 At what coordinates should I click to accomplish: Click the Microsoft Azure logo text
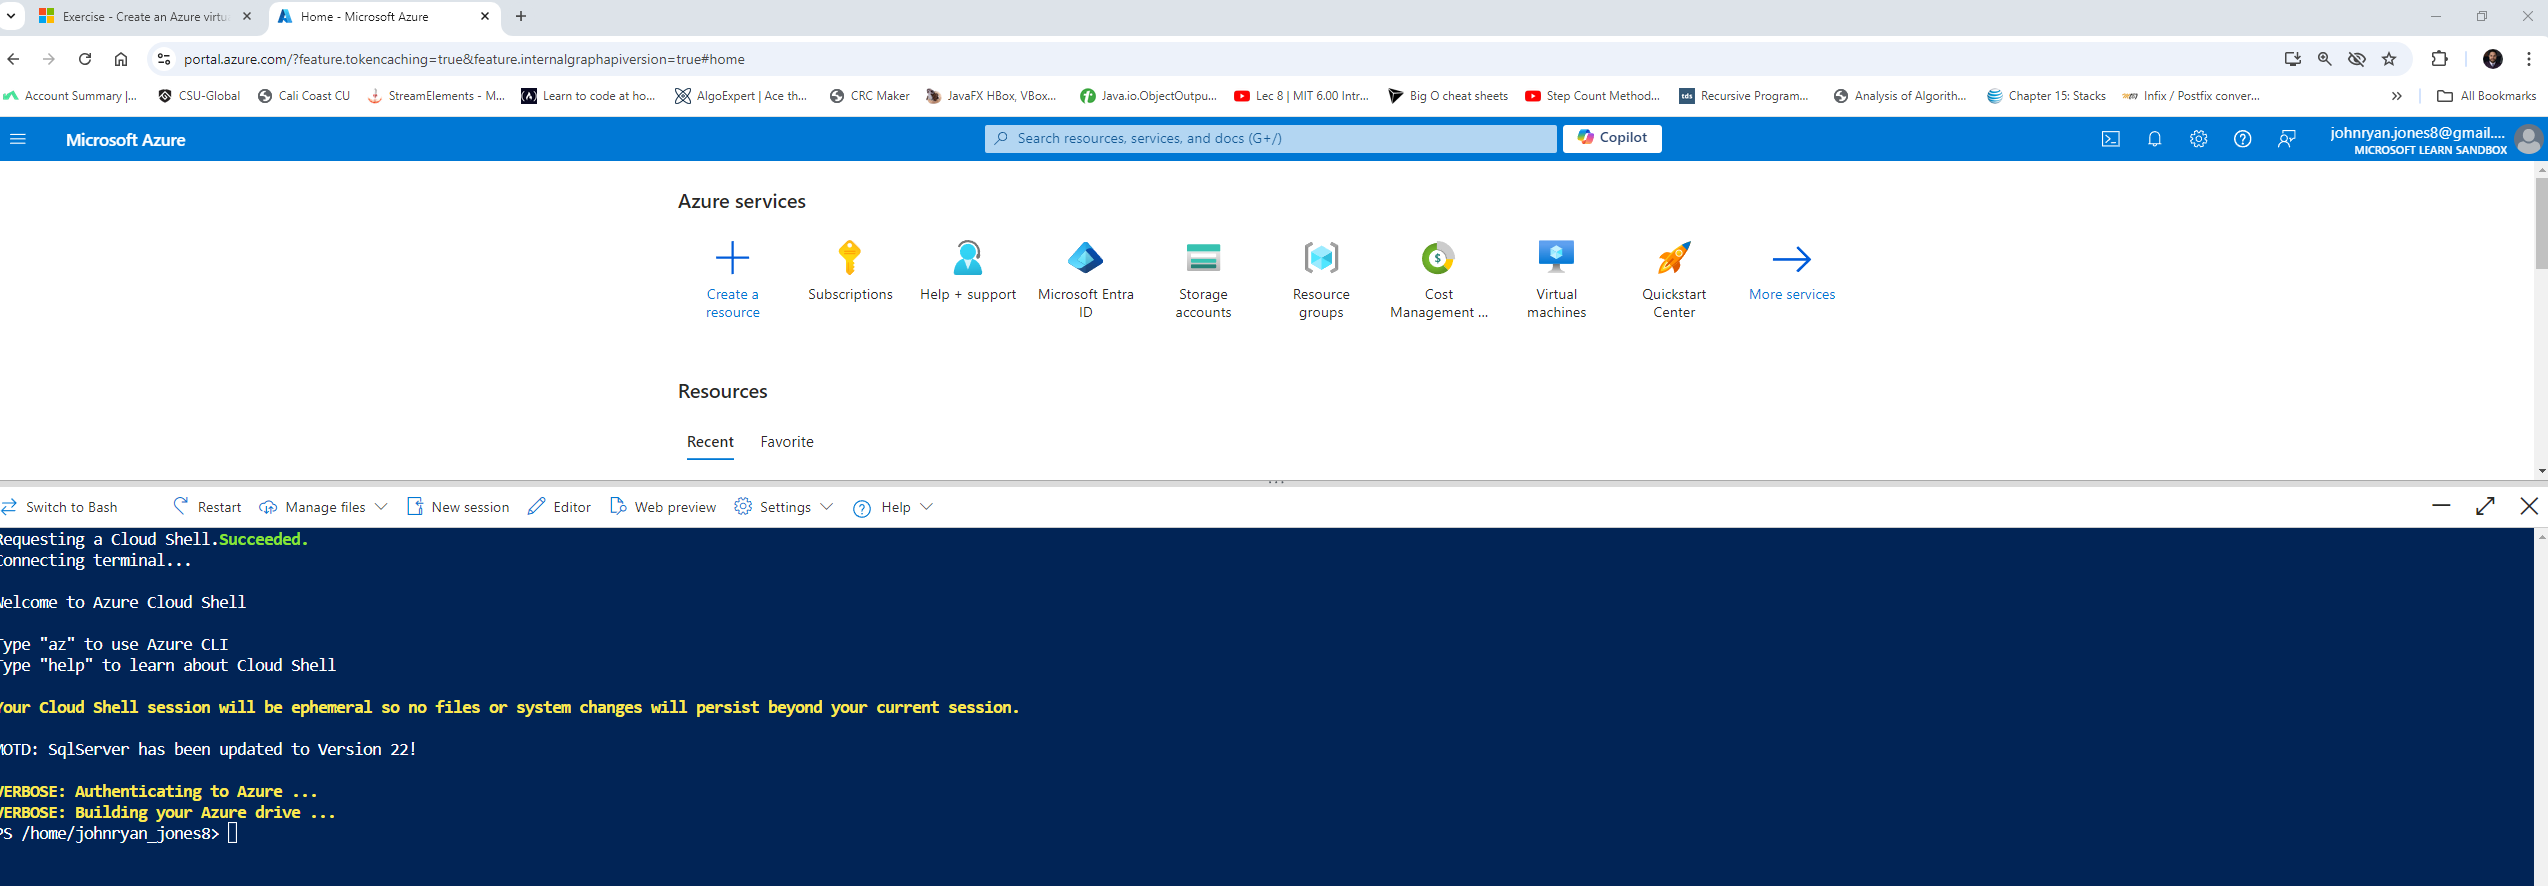pos(126,140)
